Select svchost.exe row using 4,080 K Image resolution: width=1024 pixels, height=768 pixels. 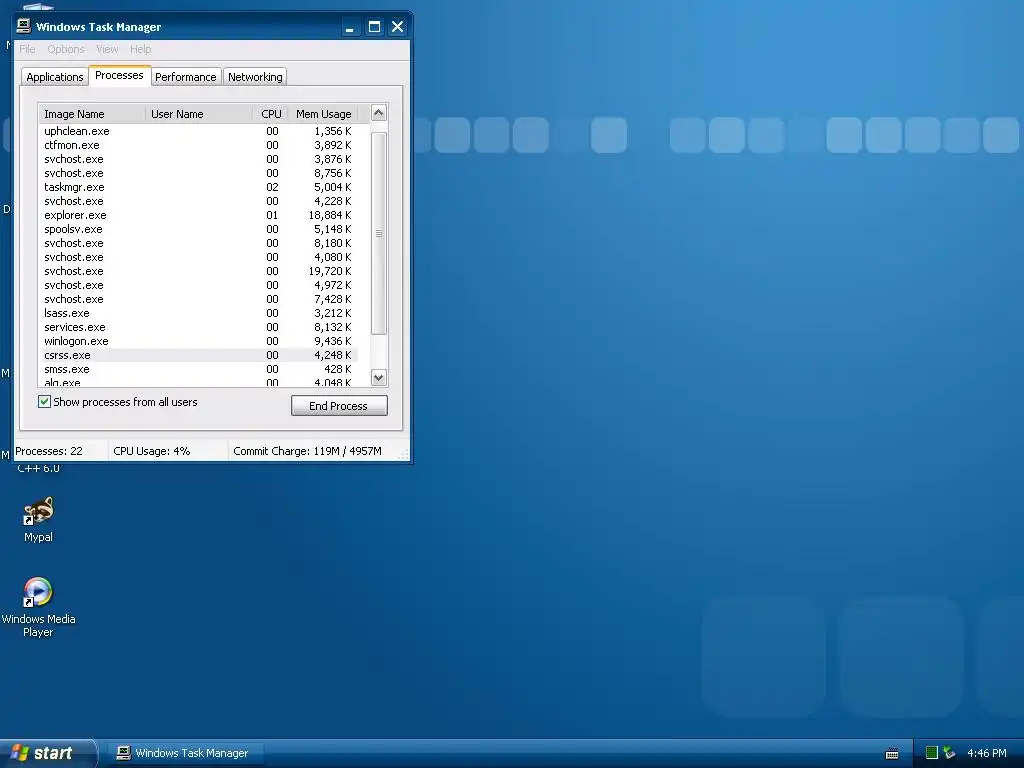pos(198,257)
